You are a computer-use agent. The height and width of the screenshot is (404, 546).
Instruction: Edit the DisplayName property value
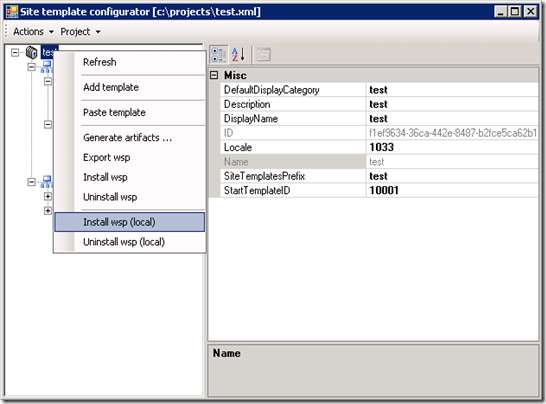point(452,119)
